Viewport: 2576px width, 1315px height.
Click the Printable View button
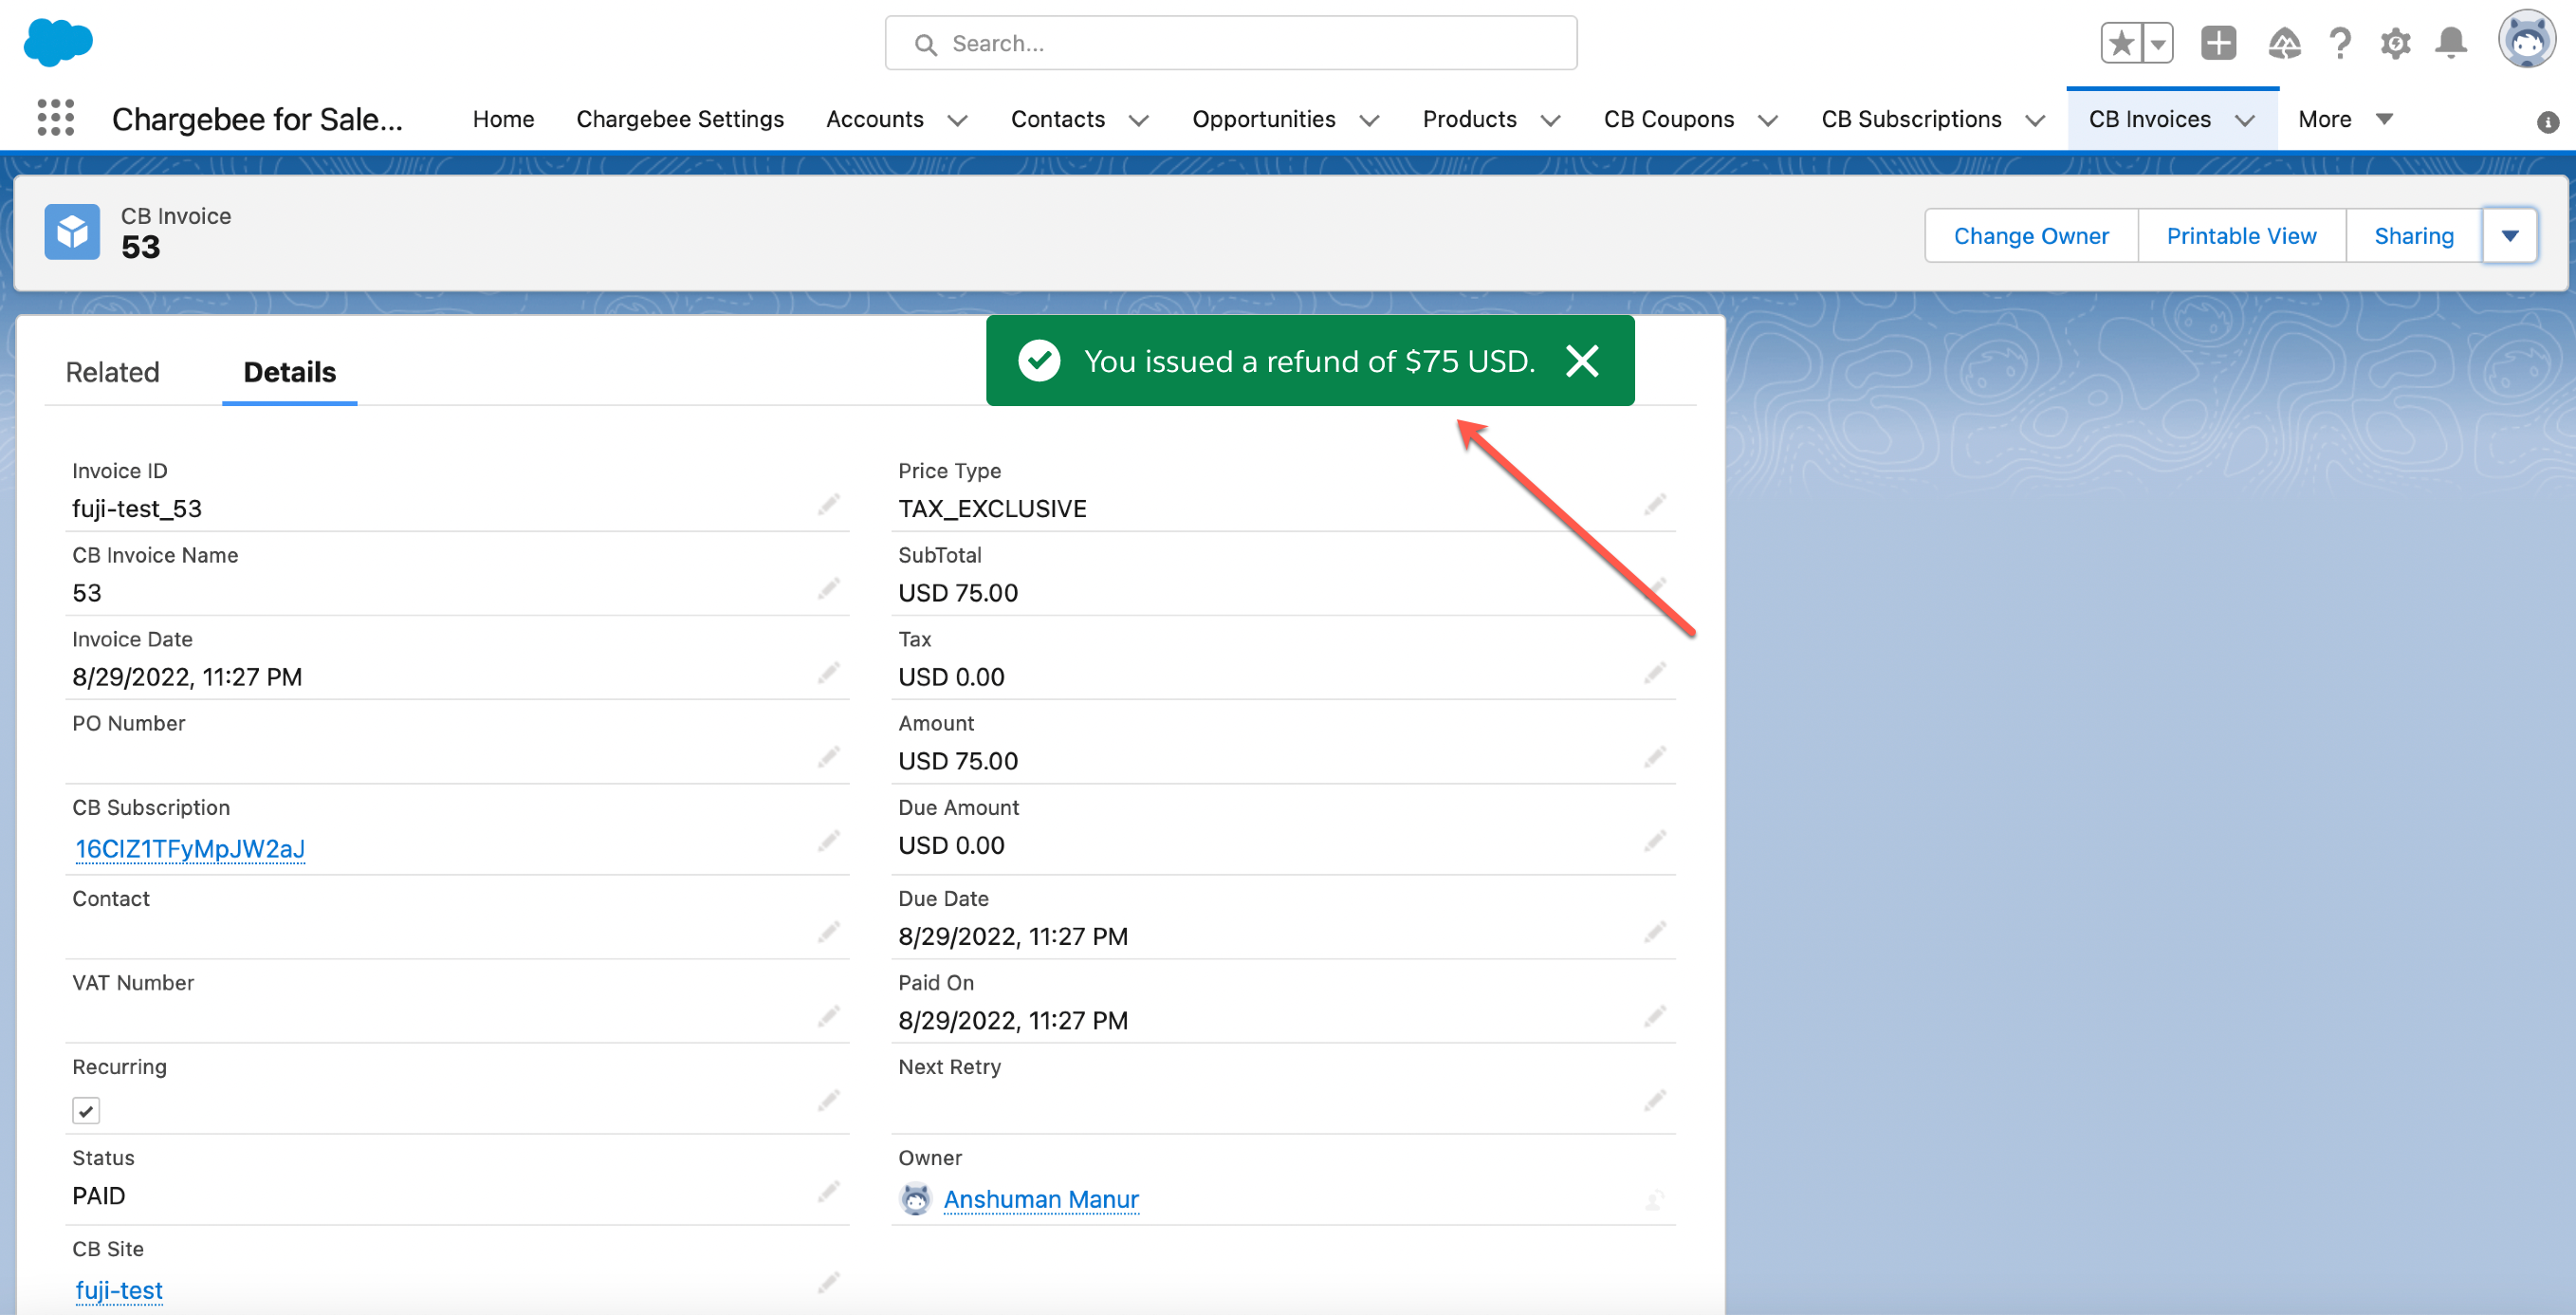tap(2240, 236)
